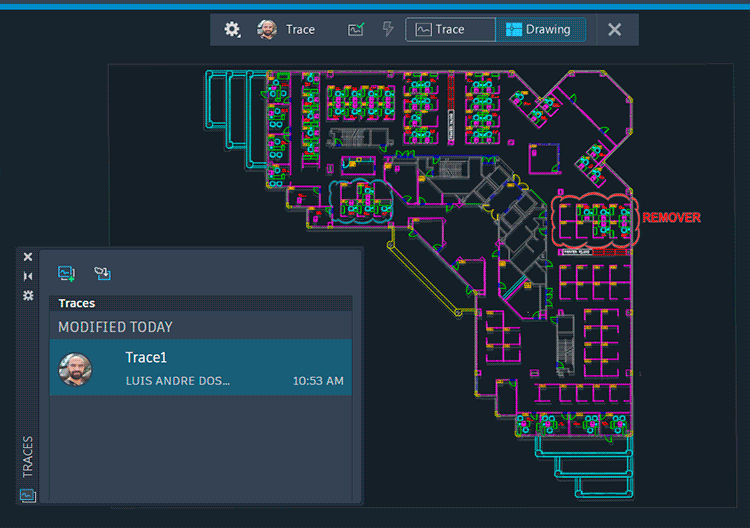Switch to Drawing editing mode
750x528 pixels.
coord(540,30)
